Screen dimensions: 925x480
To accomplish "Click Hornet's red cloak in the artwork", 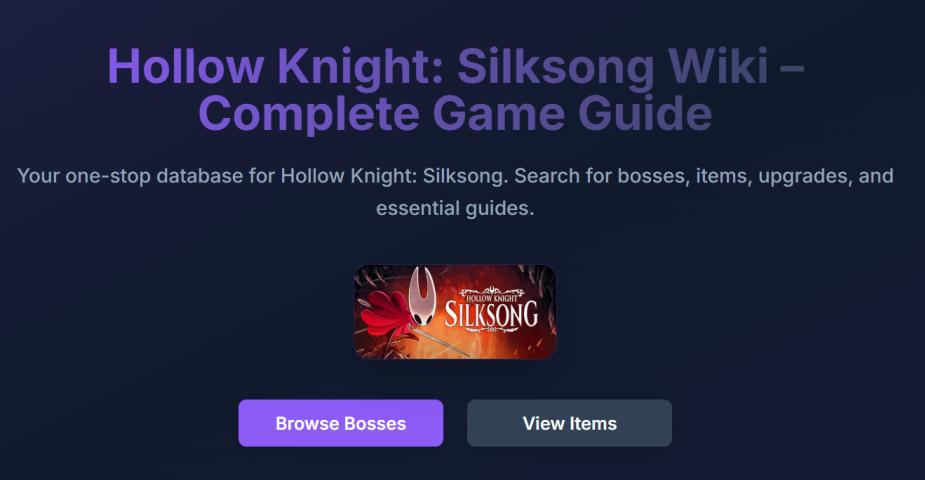I will click(x=386, y=314).
